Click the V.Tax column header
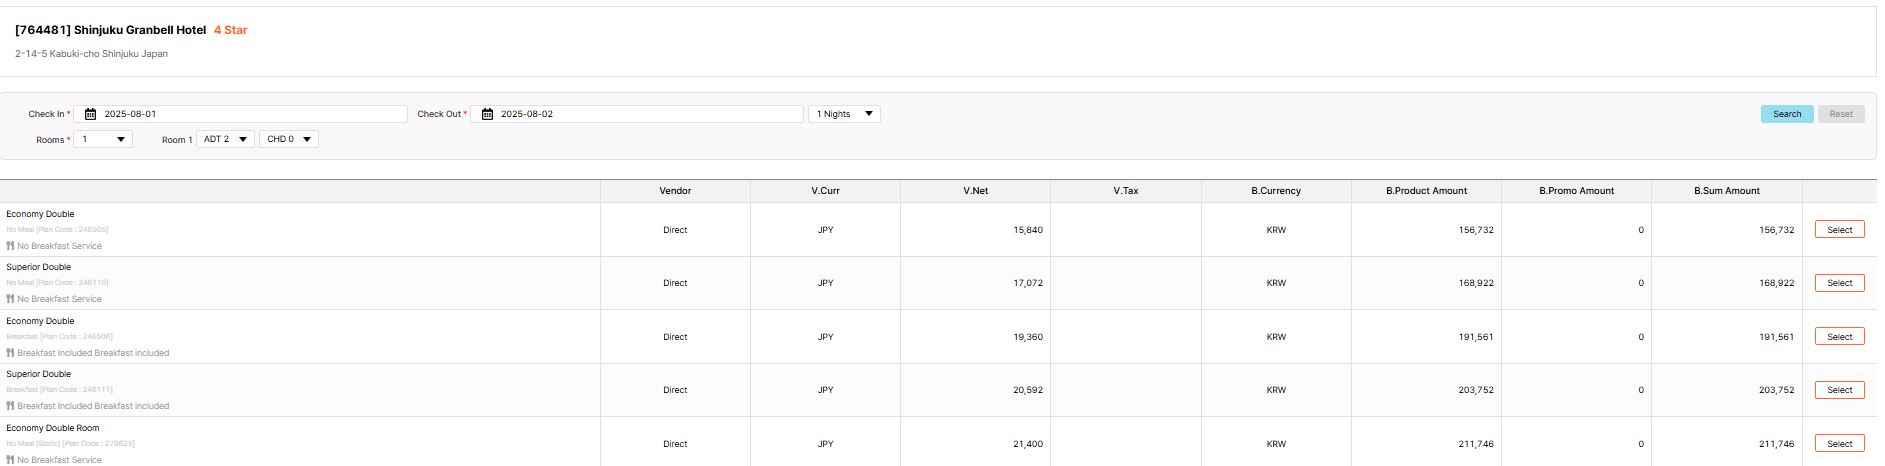Viewport: 1885px width, 466px height. coord(1126,191)
